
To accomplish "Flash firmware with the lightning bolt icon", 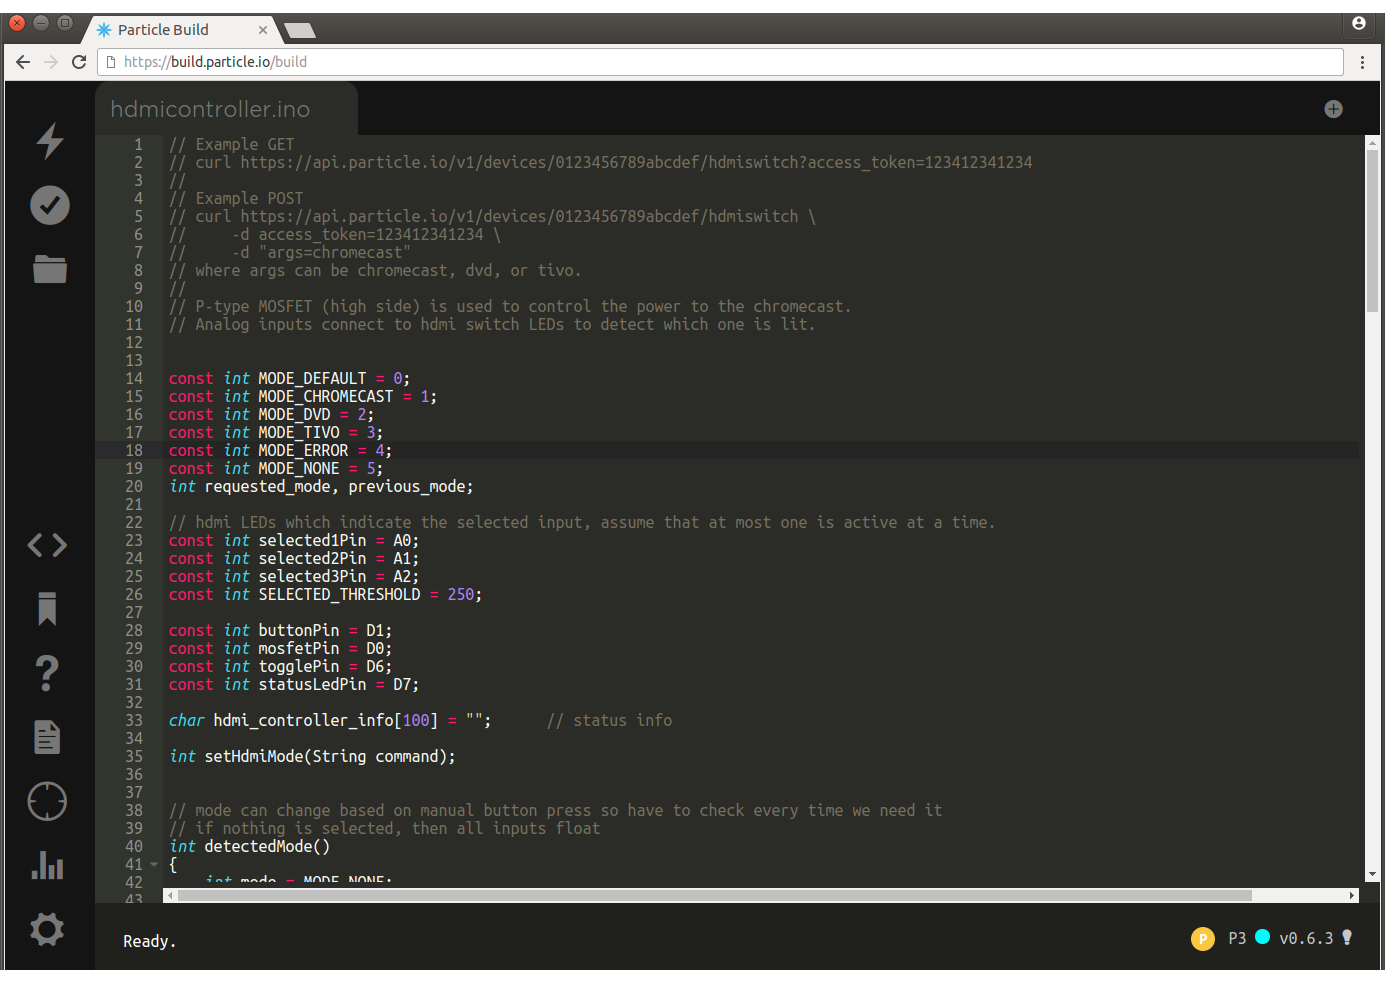I will point(49,141).
